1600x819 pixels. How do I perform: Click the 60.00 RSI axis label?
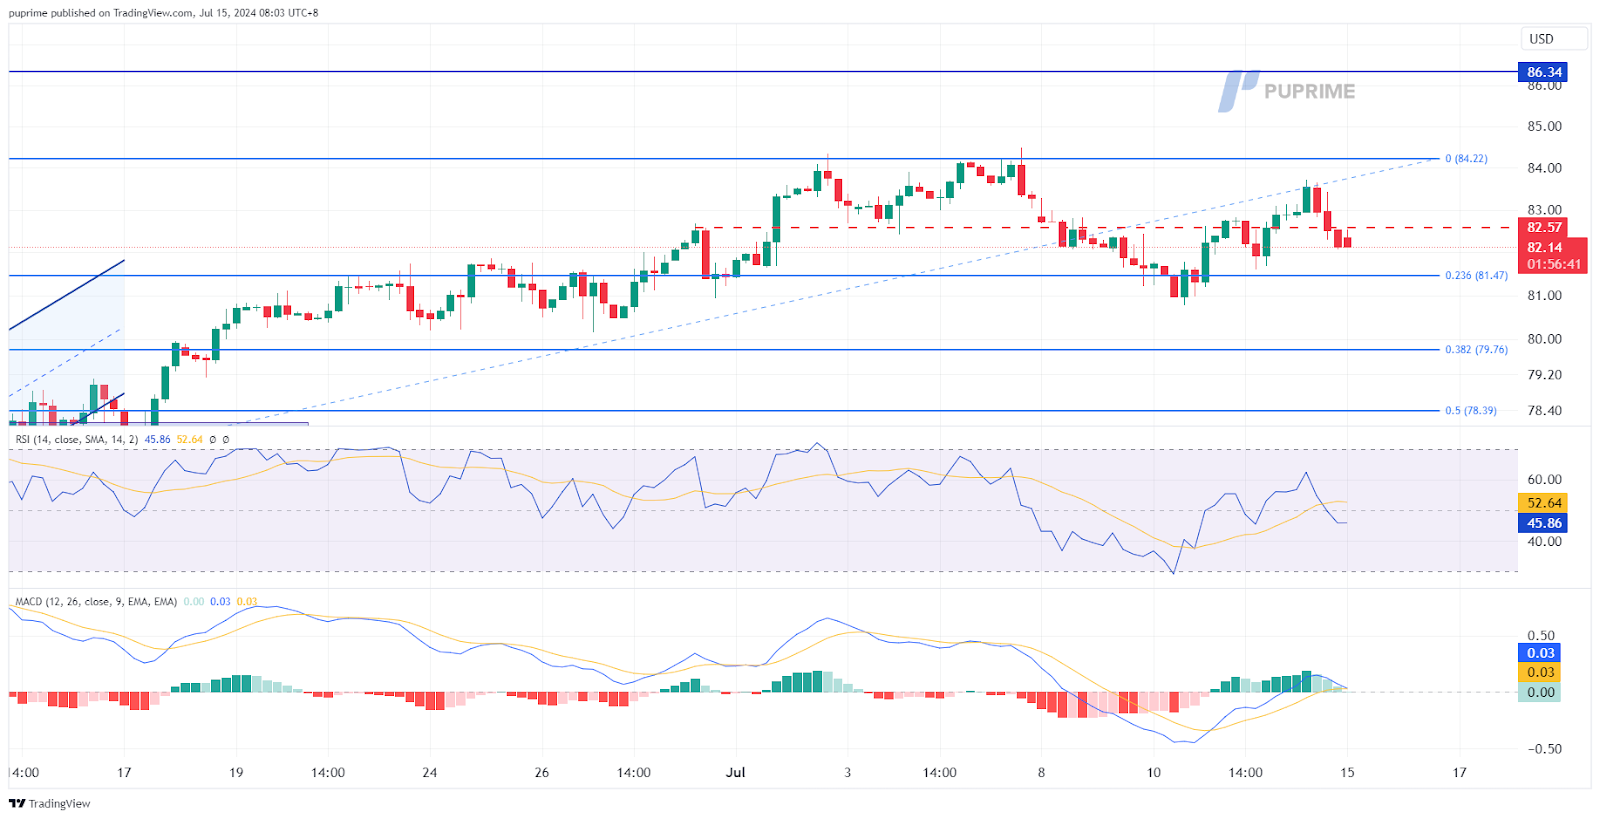1544,480
